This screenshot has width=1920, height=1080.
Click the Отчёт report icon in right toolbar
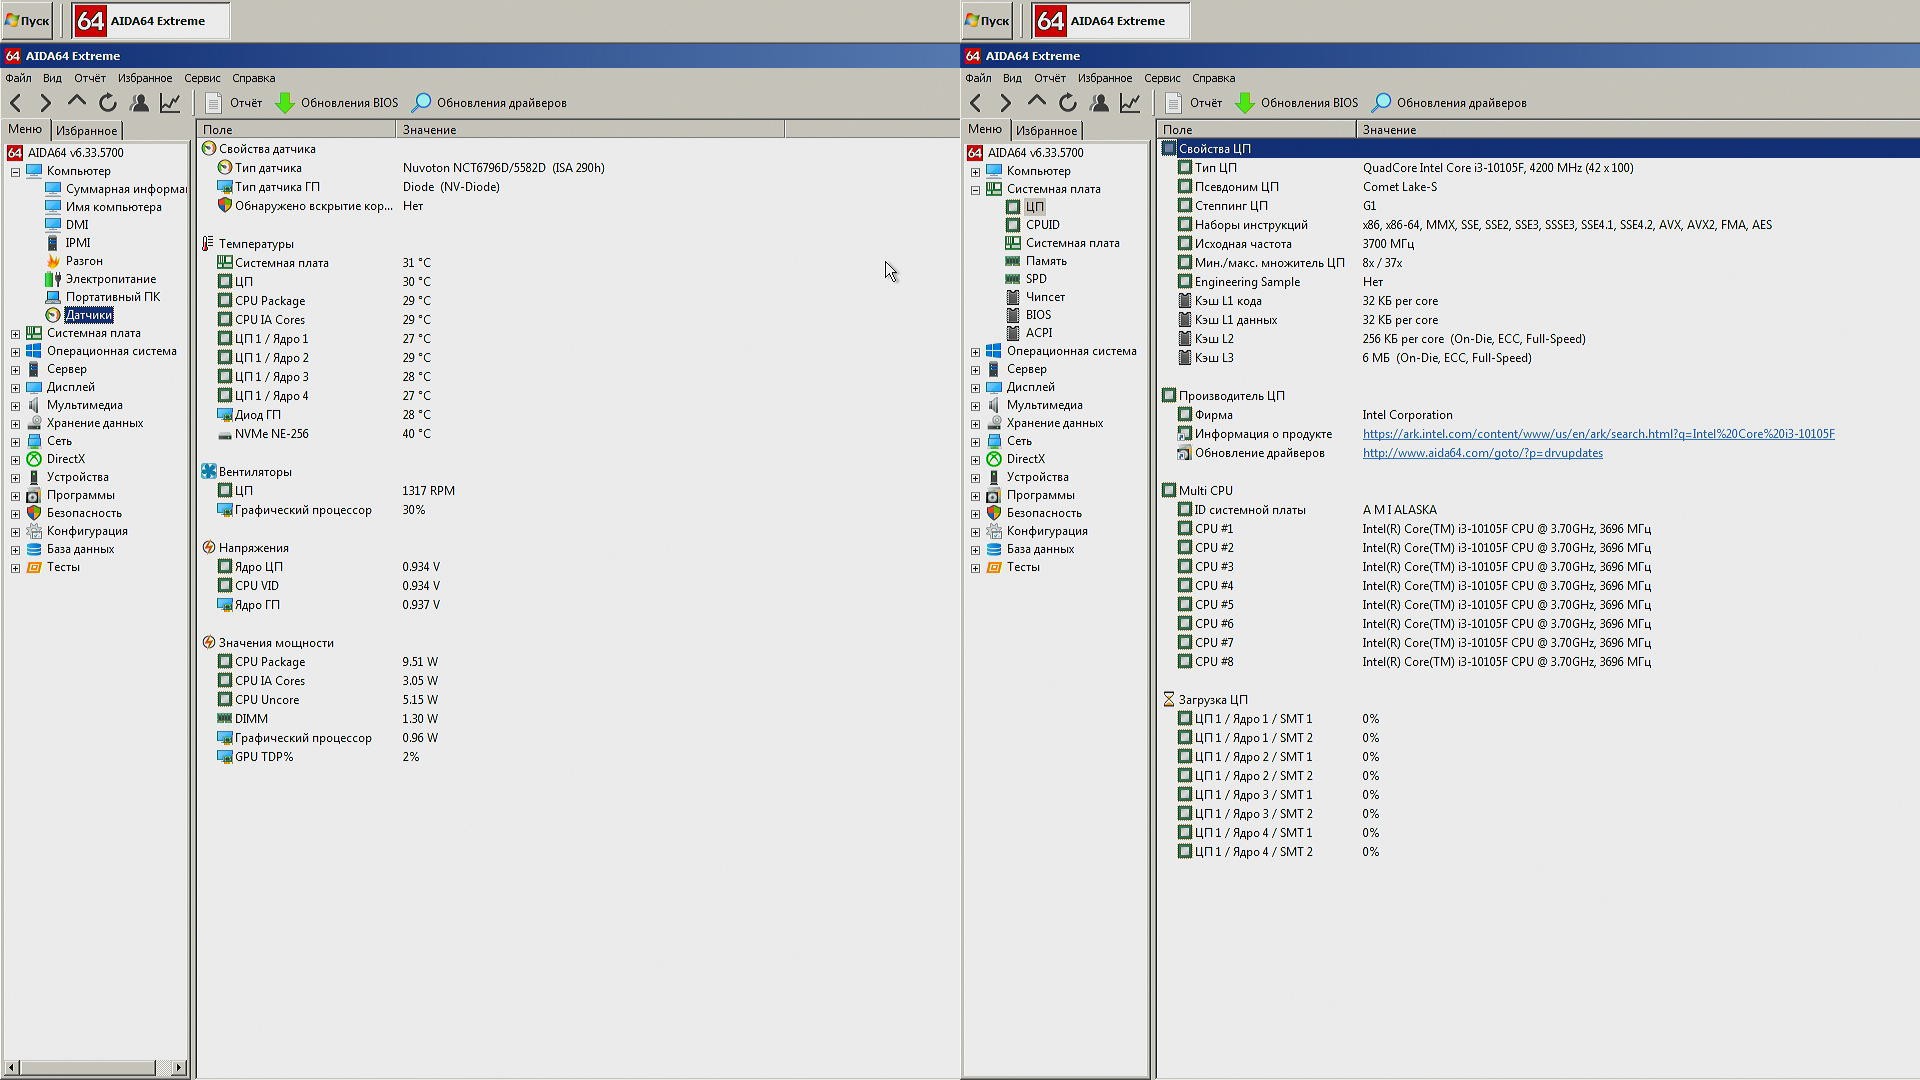coord(1173,103)
